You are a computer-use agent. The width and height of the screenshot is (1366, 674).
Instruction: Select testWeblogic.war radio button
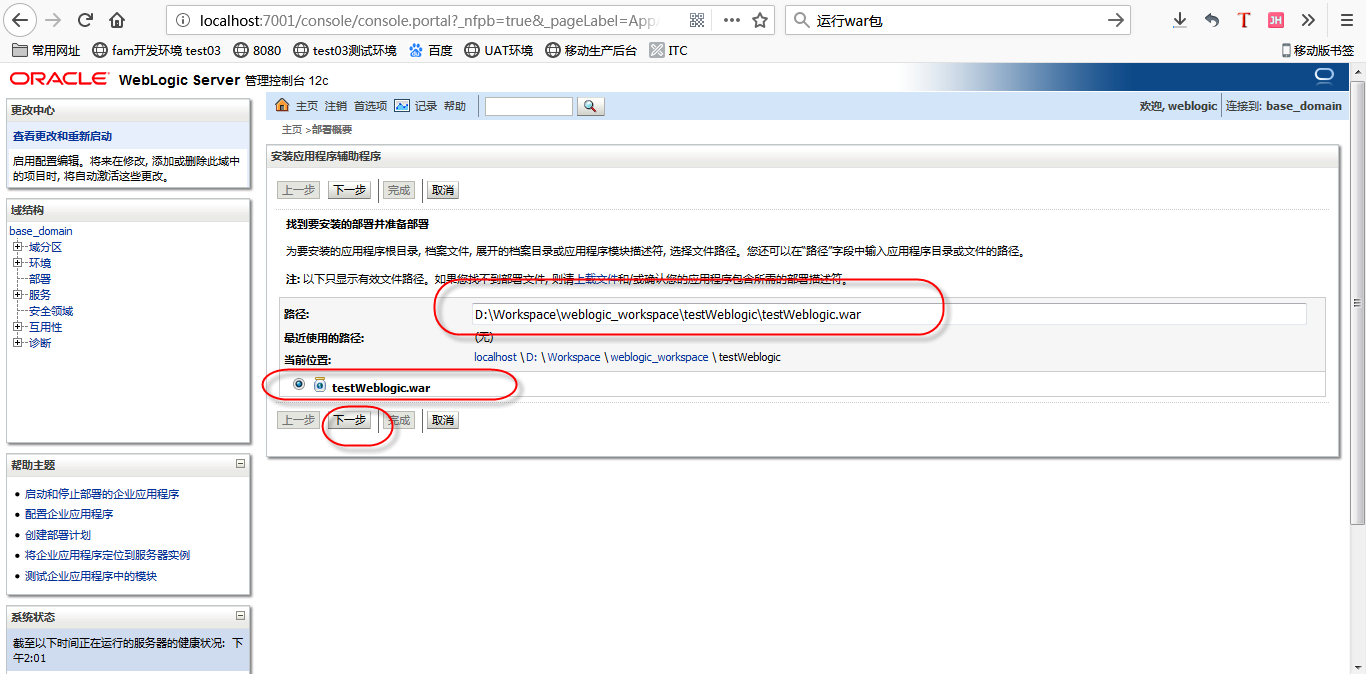pos(299,385)
